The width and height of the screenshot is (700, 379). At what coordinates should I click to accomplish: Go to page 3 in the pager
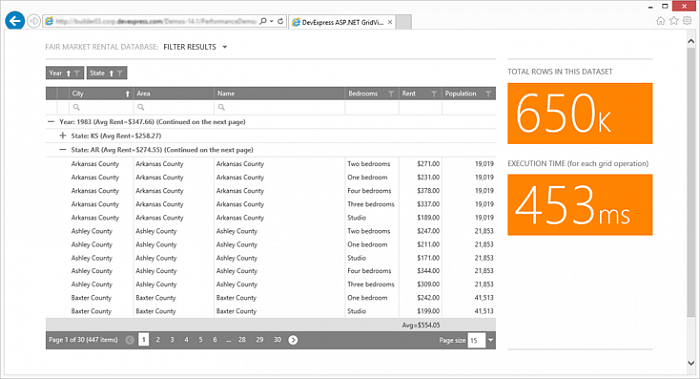coord(172,340)
